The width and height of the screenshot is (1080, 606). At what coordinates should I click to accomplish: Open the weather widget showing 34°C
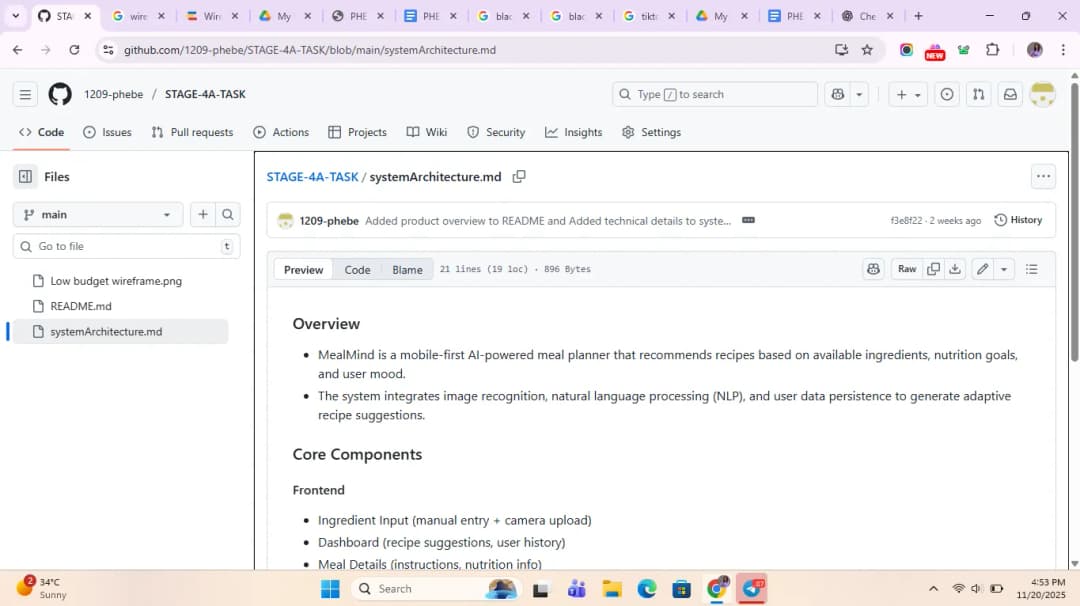tap(41, 588)
